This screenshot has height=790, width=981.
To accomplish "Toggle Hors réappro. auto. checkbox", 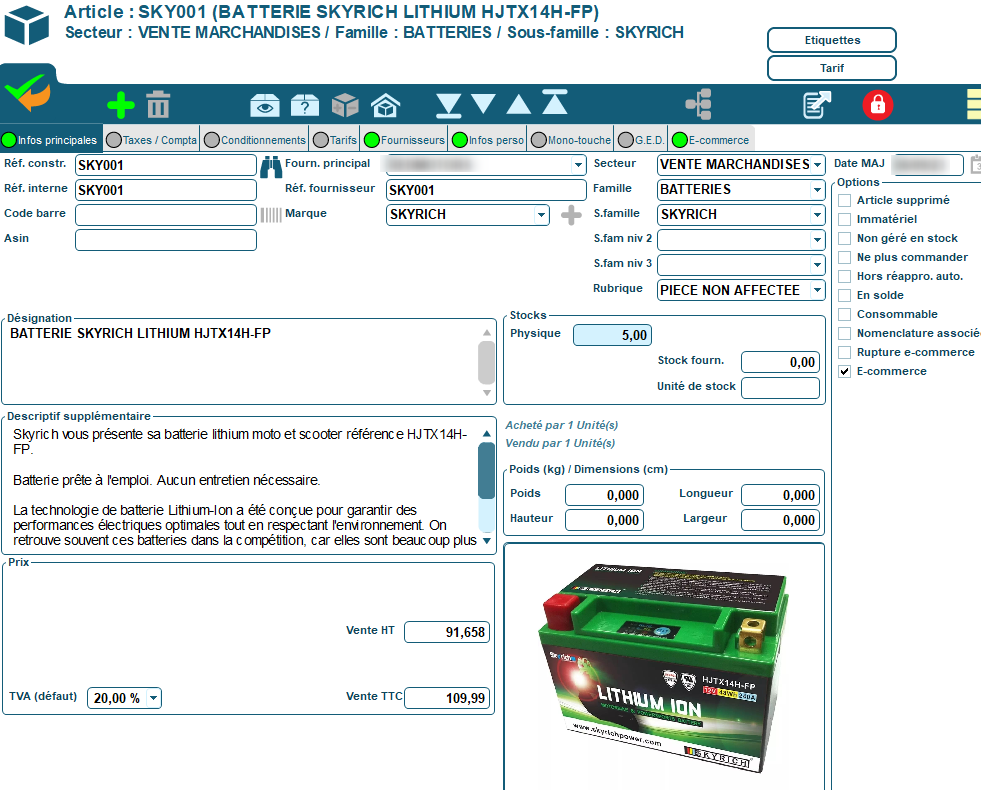I will pos(845,276).
